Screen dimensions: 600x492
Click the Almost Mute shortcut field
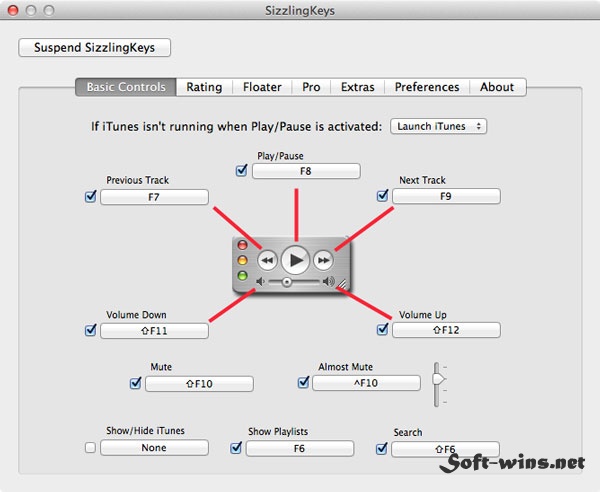click(366, 383)
